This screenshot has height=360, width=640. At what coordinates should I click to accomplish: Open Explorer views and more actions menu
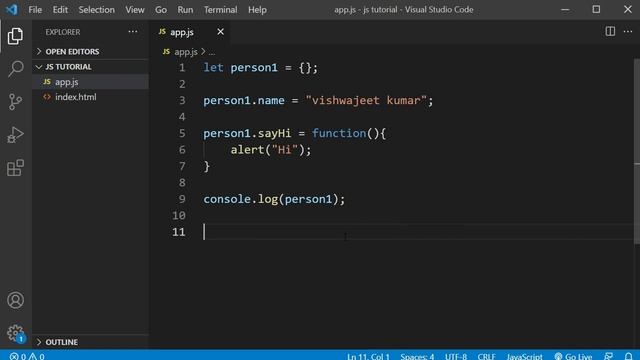pyautogui.click(x=133, y=32)
